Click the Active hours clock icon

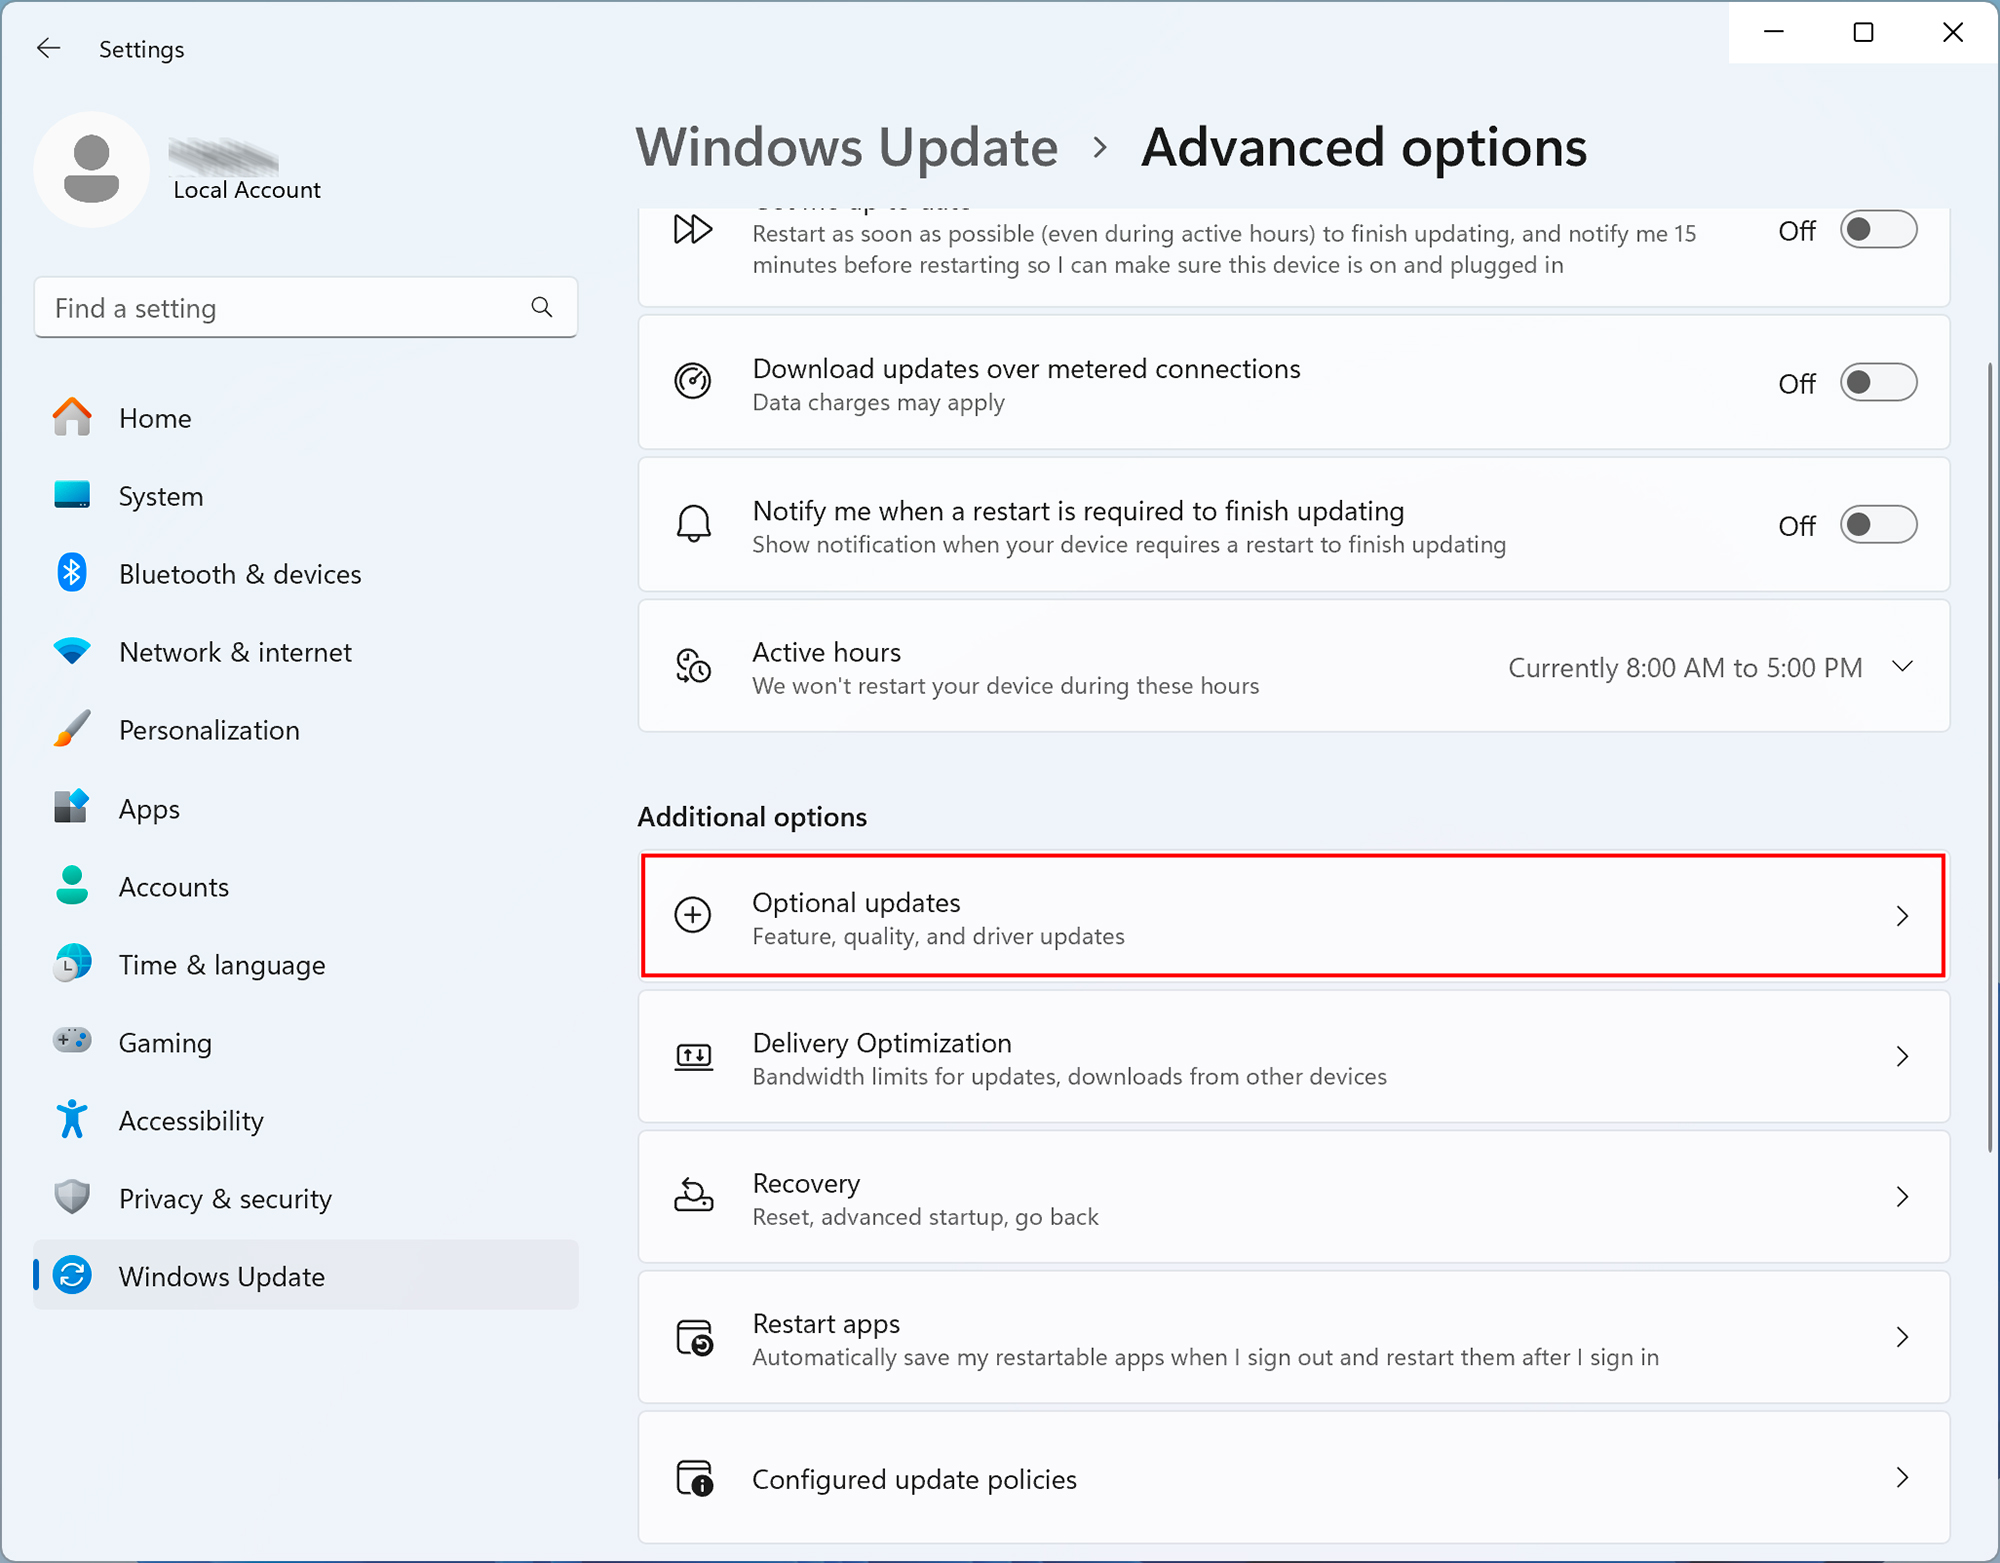coord(693,666)
